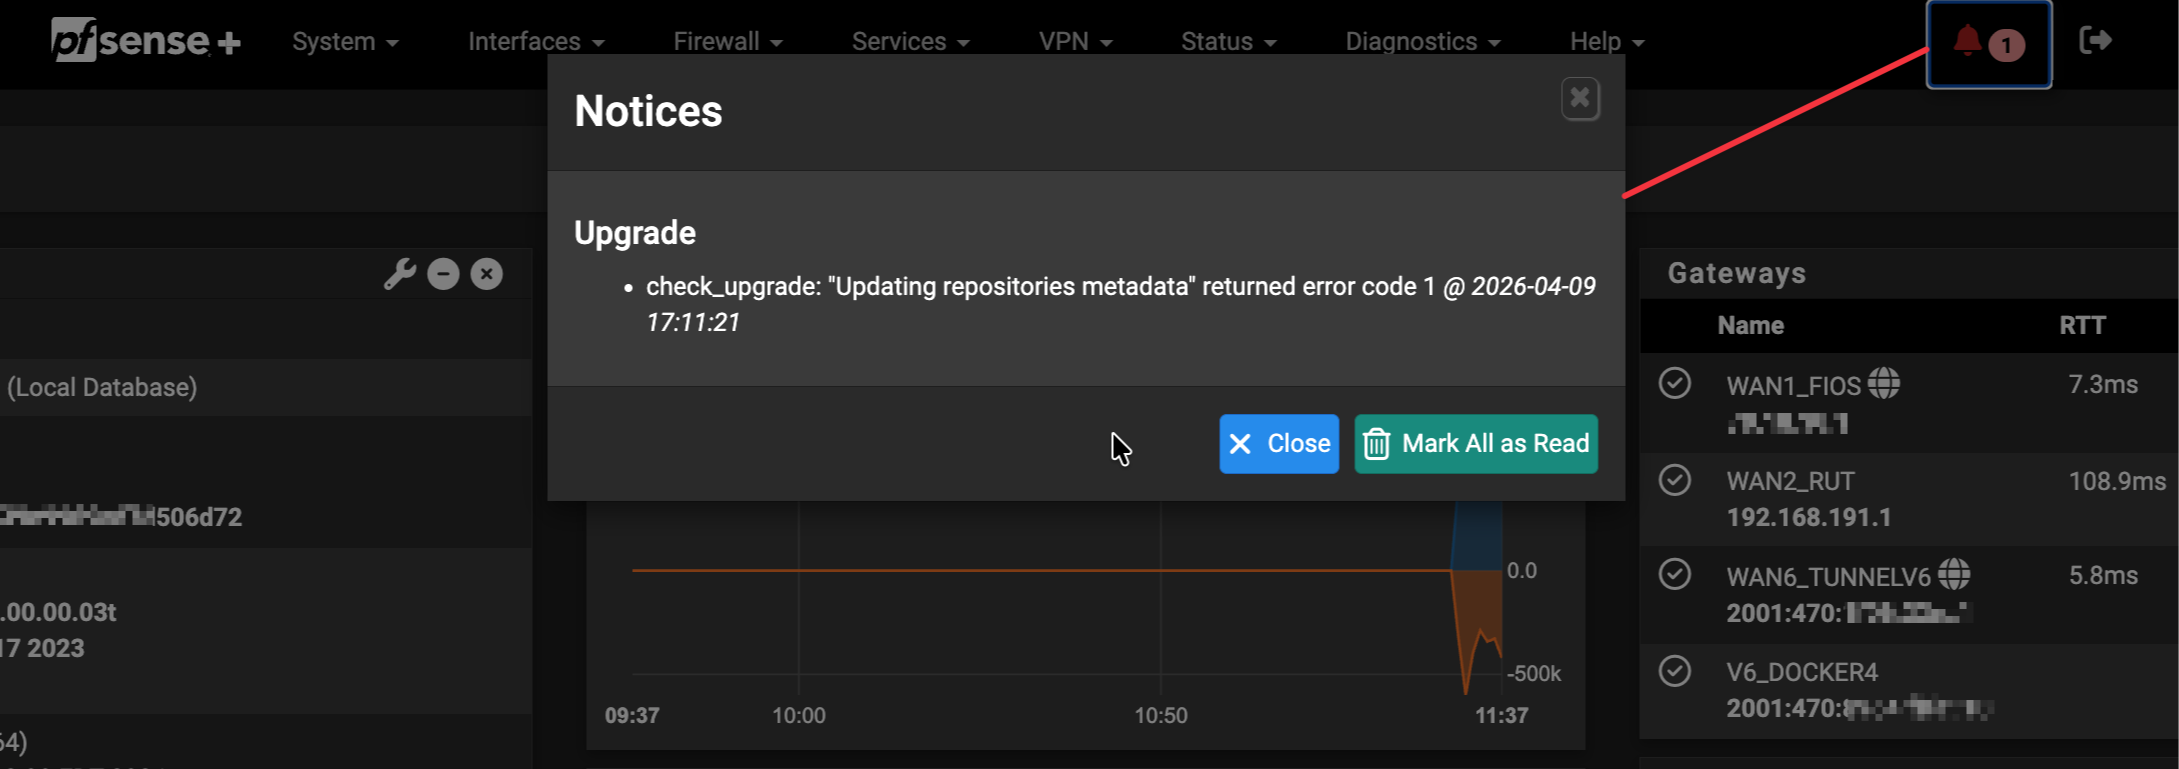Screen dimensions: 2179x769
Task: Click Mark All as Read button
Action: 1476,444
